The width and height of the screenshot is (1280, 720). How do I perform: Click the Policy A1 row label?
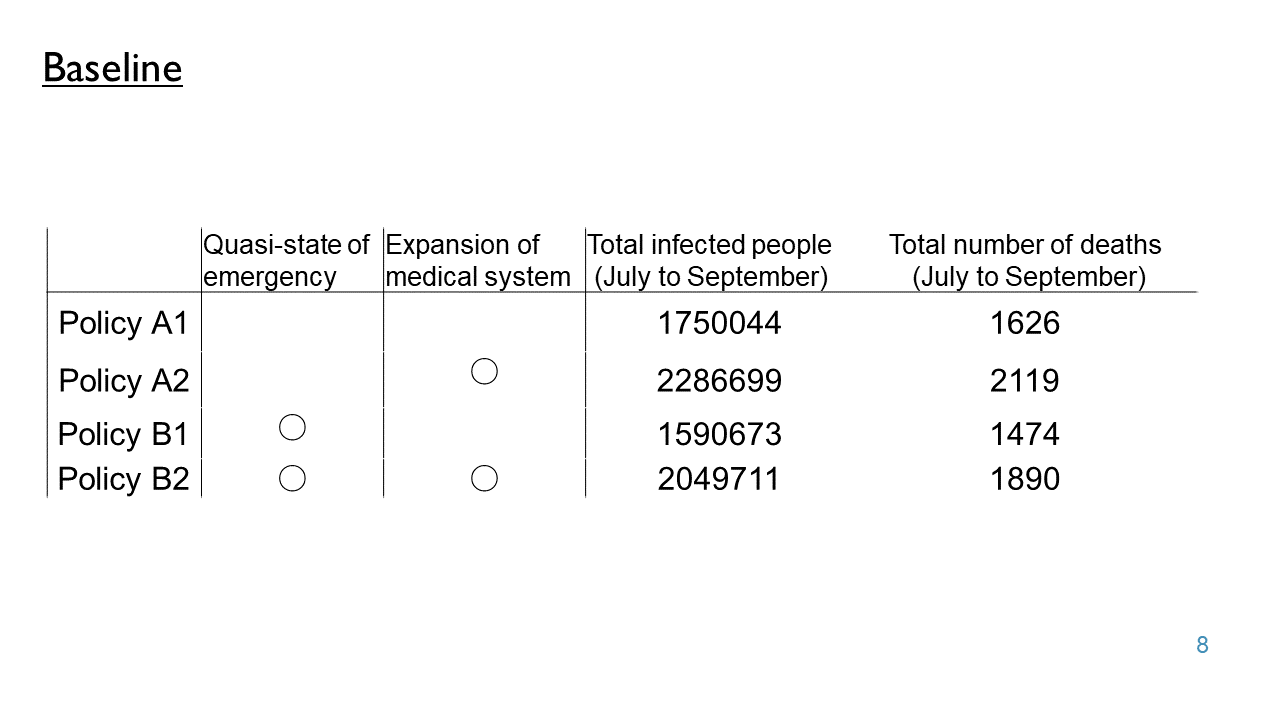pos(124,324)
